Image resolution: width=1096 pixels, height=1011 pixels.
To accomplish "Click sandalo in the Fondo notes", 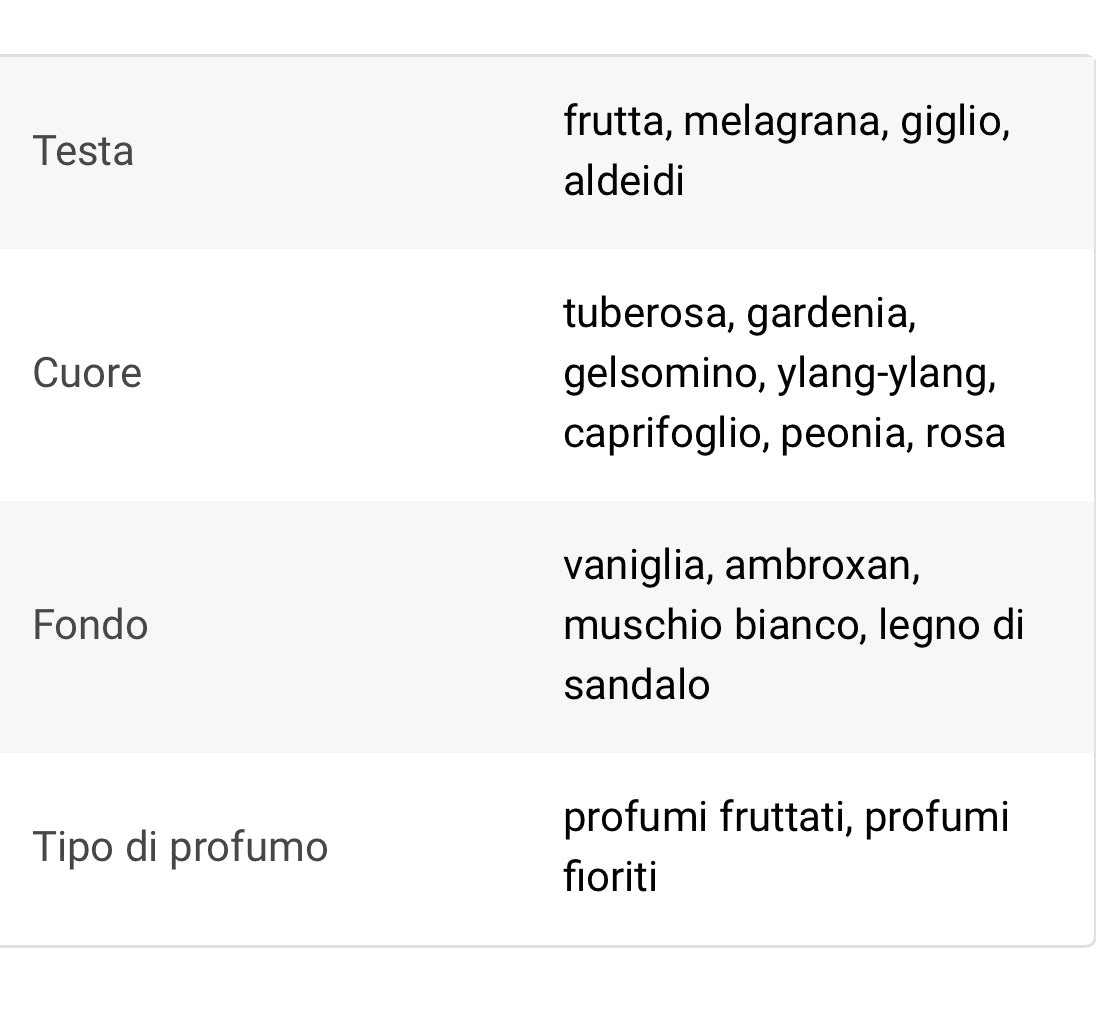I will tap(637, 684).
